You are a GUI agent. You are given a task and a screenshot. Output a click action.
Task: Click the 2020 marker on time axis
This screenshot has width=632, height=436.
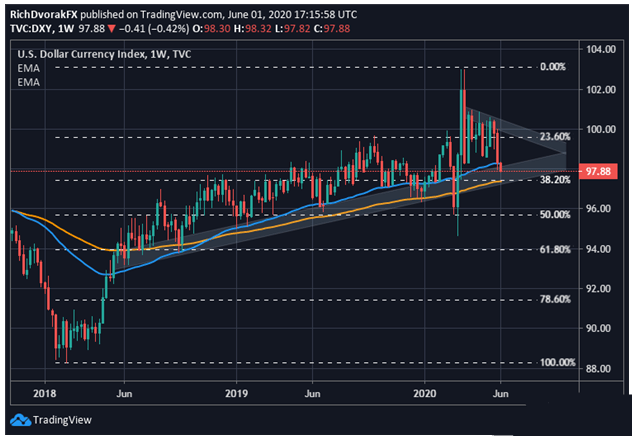point(424,393)
